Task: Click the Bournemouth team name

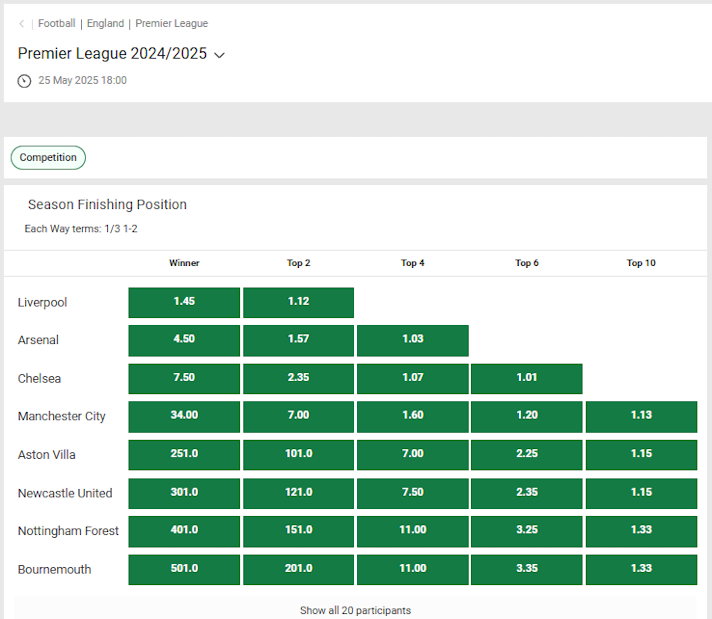Action: tap(54, 569)
